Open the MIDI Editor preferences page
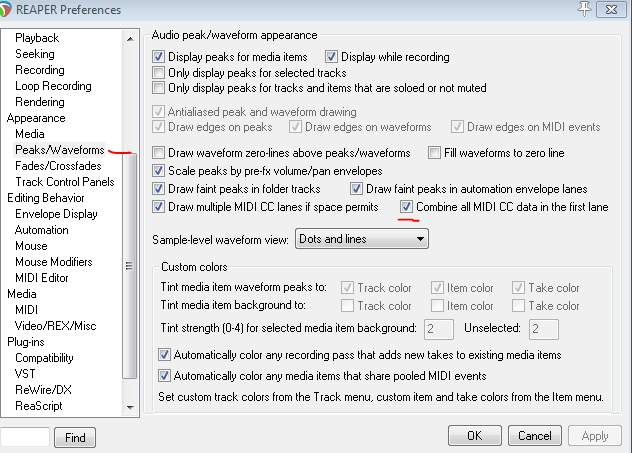Viewport: 632px width, 453px height. 42,278
